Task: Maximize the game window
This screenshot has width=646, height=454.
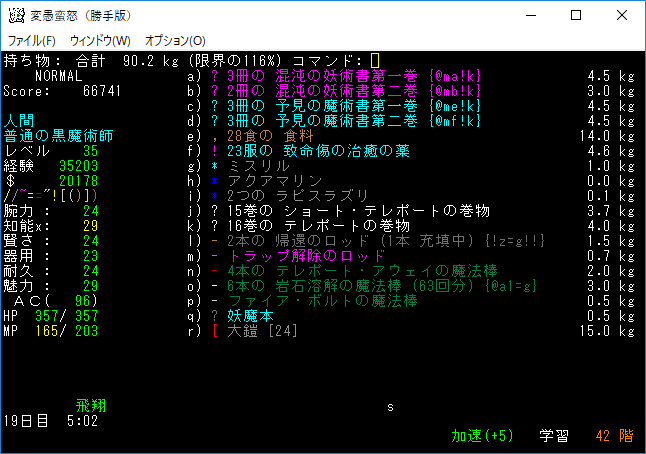Action: [x=576, y=16]
